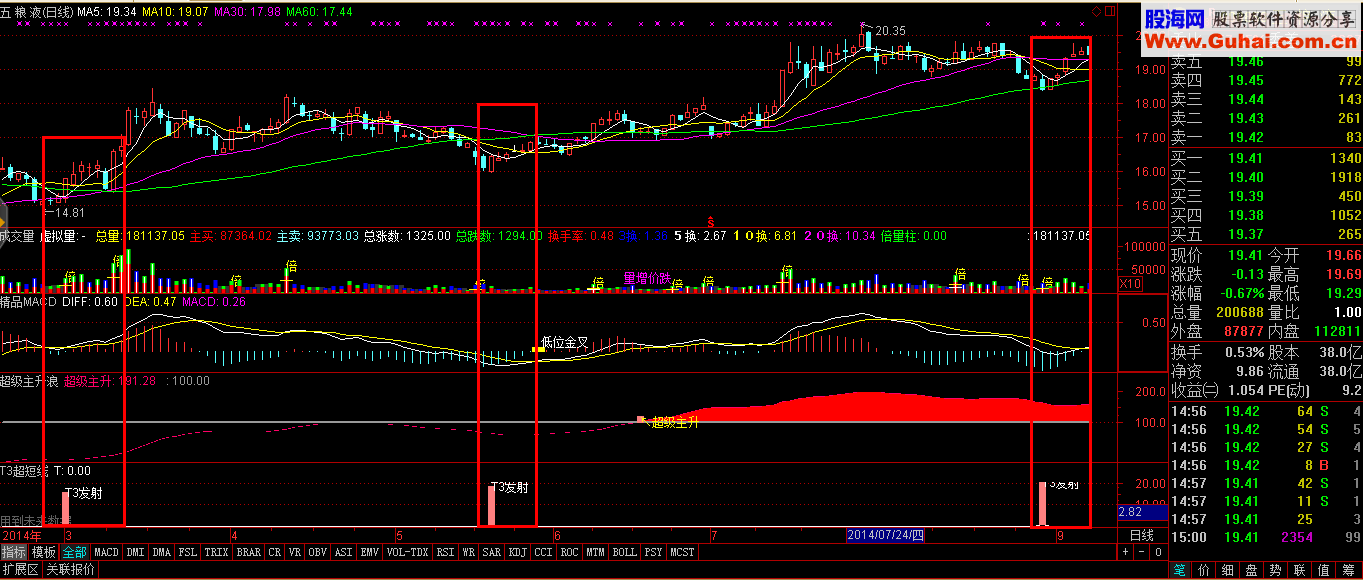Screen dimensions: 1363x580
Task: Click the 卖一 19.42 ask row
Action: 1266,137
